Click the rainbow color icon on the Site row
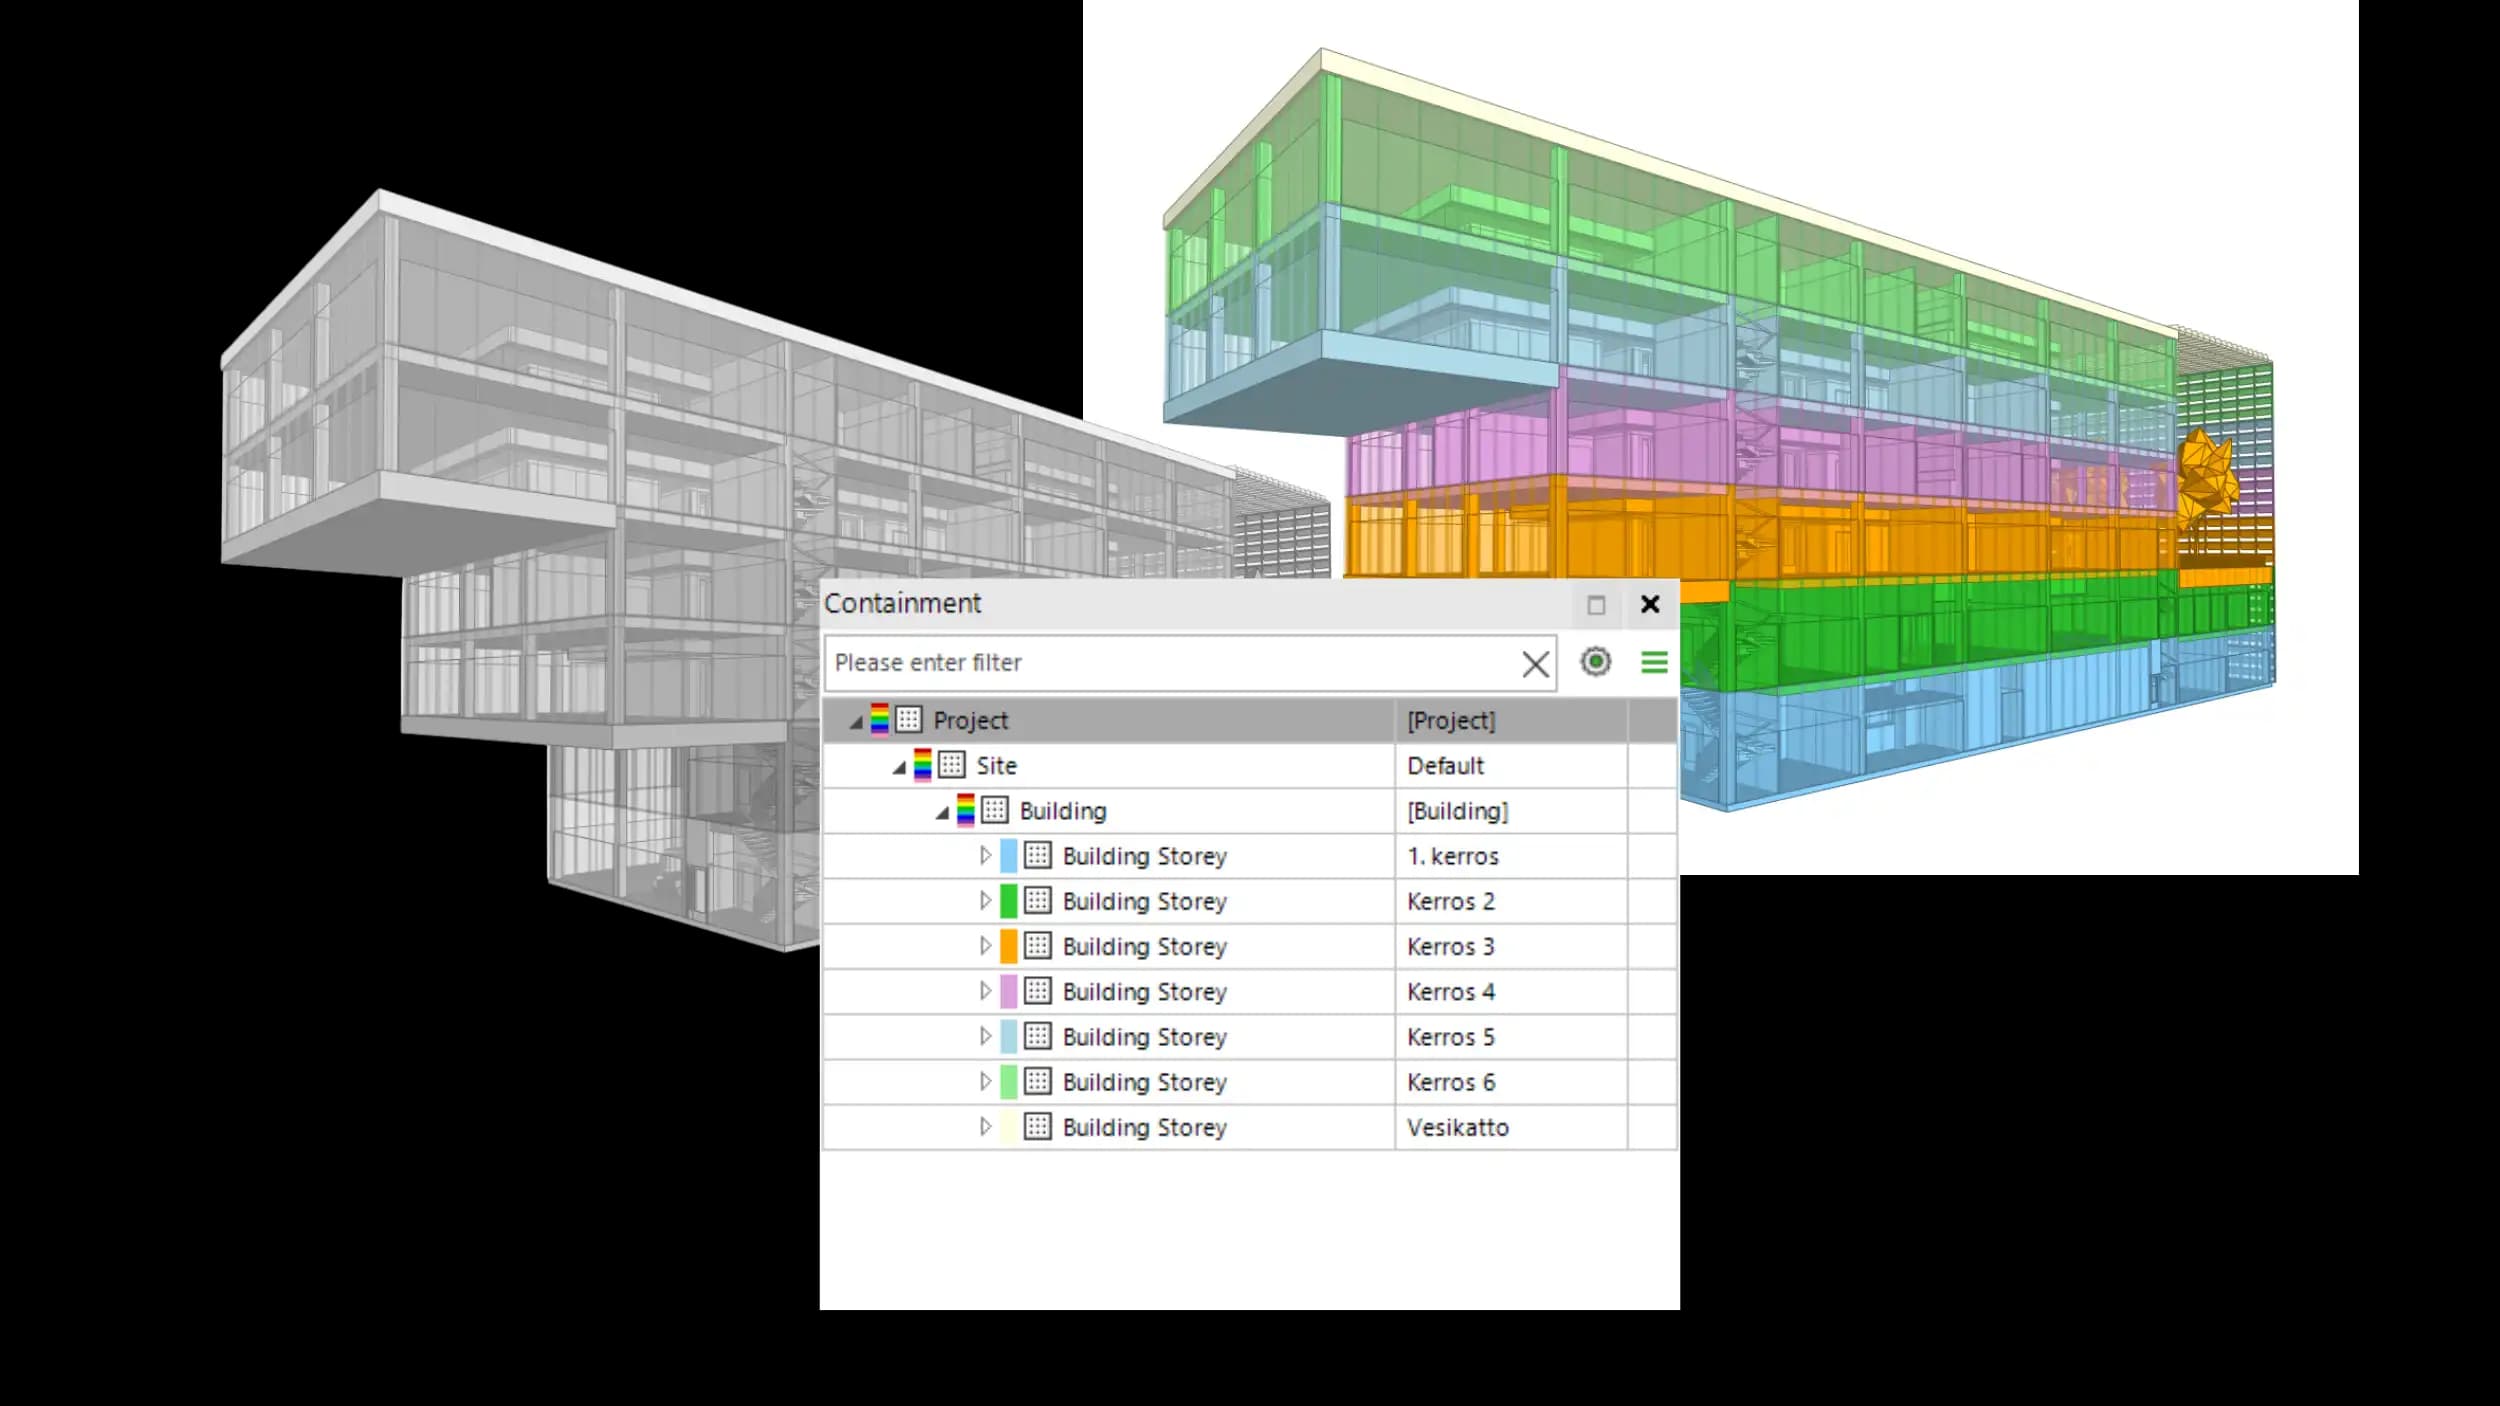 pos(922,765)
